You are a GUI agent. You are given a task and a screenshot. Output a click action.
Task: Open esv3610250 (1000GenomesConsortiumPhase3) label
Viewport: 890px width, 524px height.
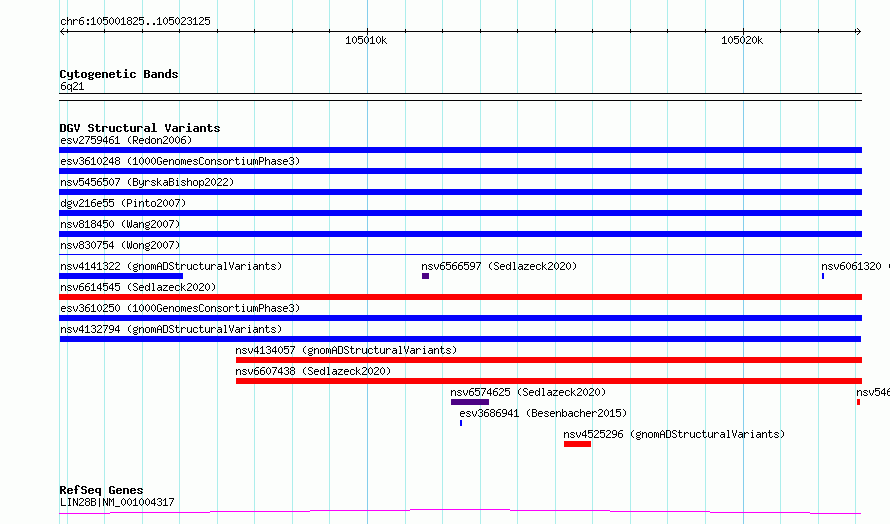(180, 308)
